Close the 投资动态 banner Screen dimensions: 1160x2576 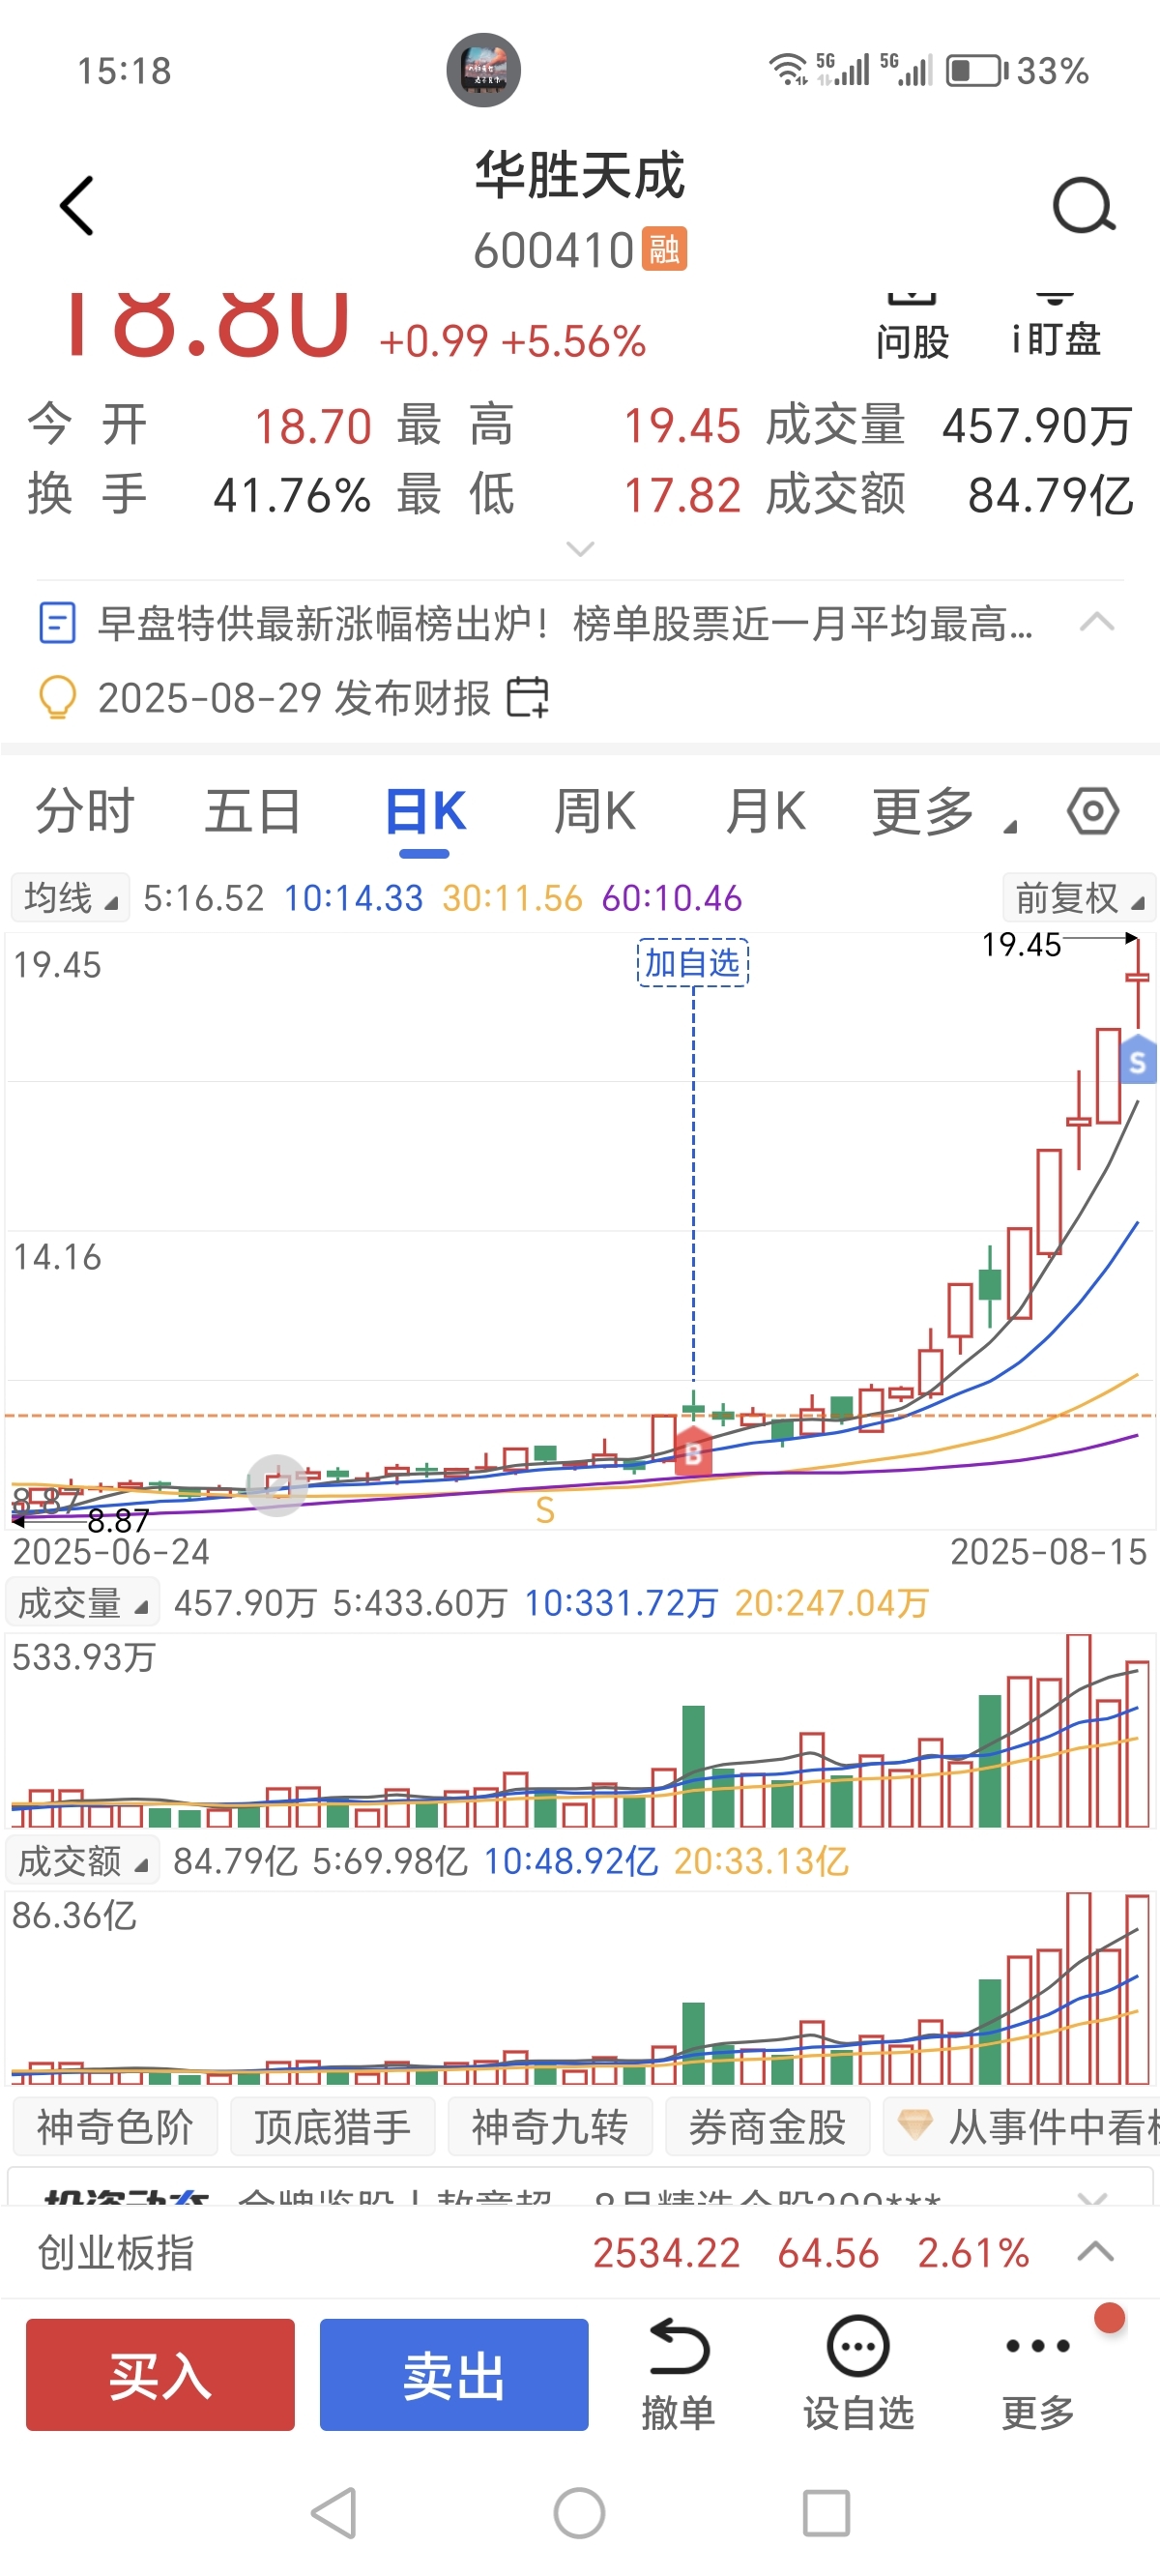tap(1093, 2199)
